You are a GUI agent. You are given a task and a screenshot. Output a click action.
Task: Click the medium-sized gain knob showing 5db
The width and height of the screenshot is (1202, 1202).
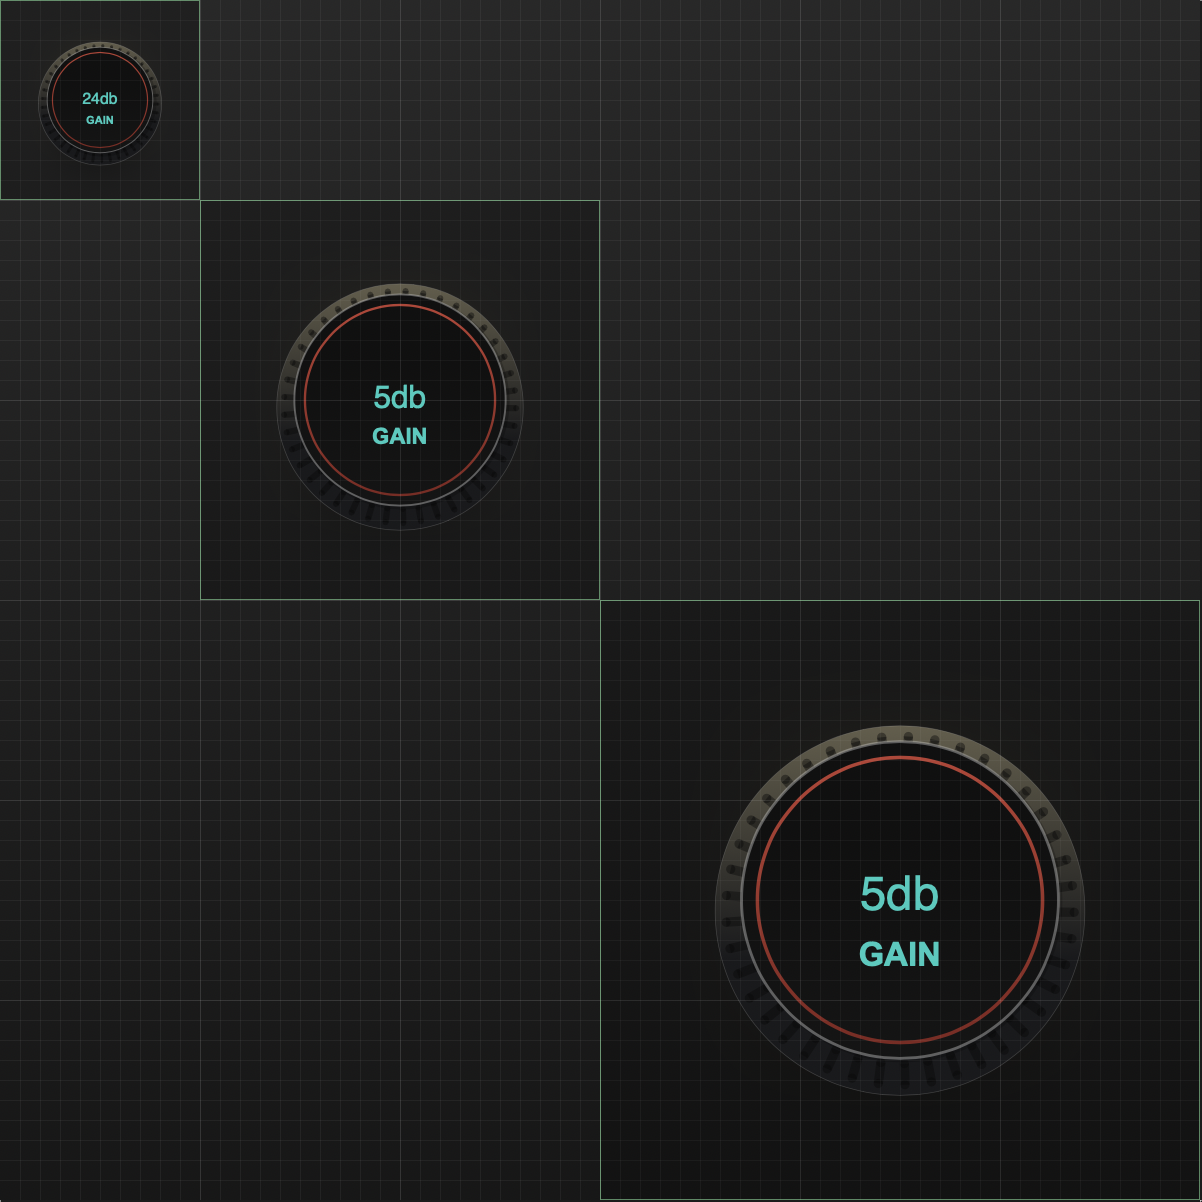tap(400, 405)
